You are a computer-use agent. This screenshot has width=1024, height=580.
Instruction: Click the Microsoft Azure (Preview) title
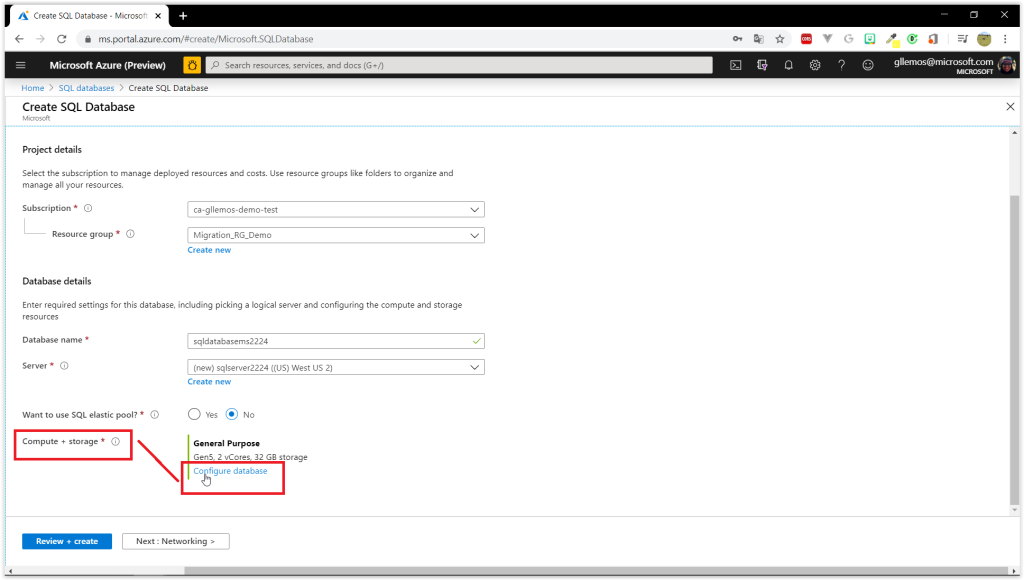pyautogui.click(x=108, y=65)
